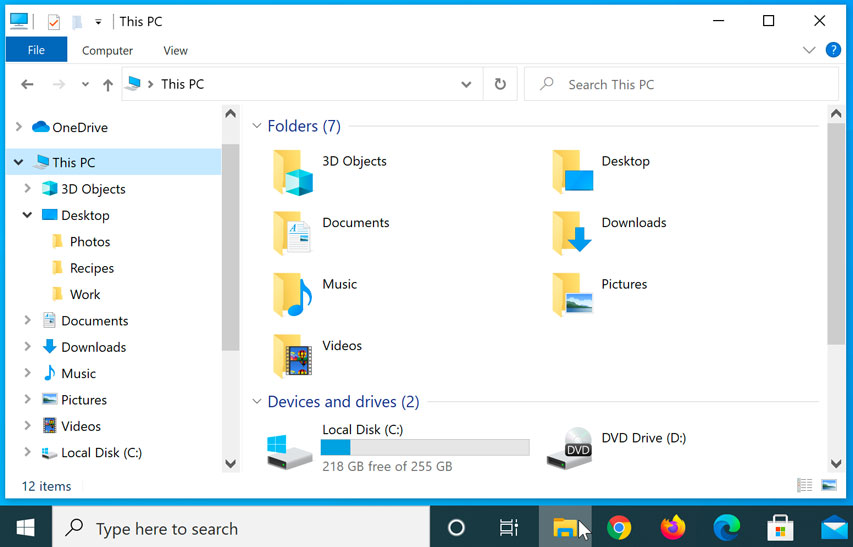853x547 pixels.
Task: Open the Videos folder icon
Action: tap(293, 356)
